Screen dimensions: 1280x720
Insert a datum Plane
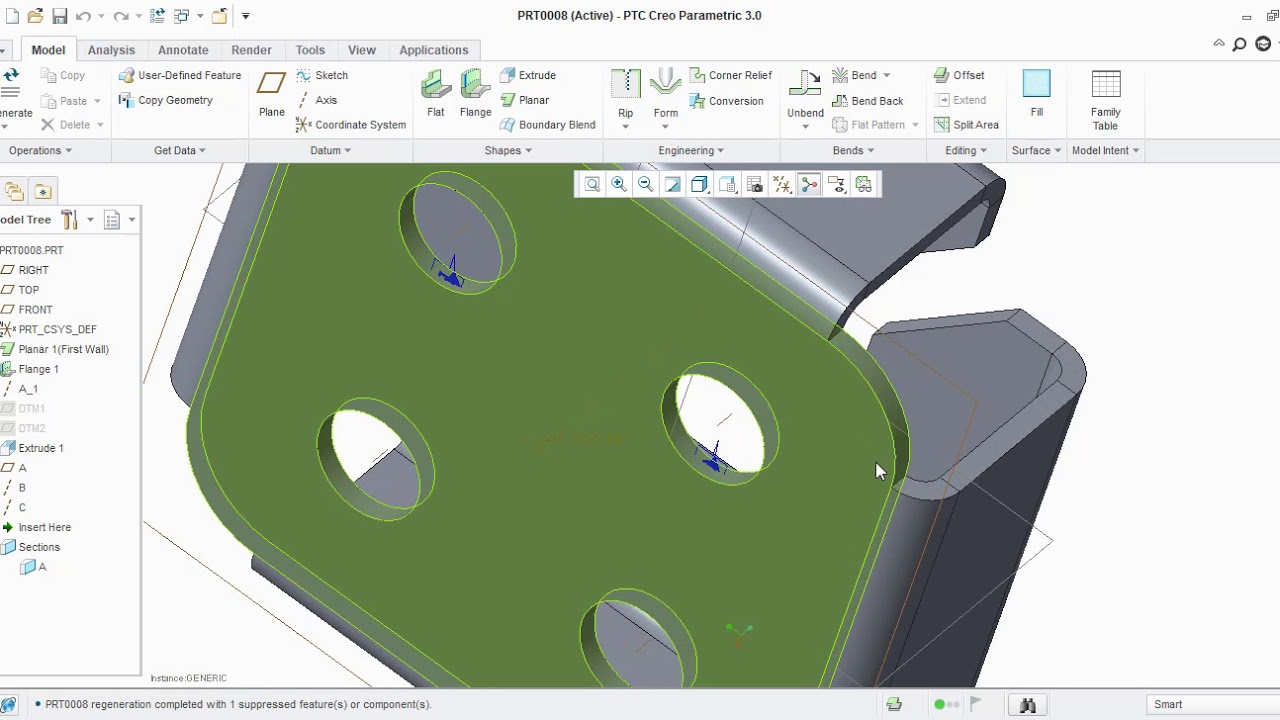(272, 95)
